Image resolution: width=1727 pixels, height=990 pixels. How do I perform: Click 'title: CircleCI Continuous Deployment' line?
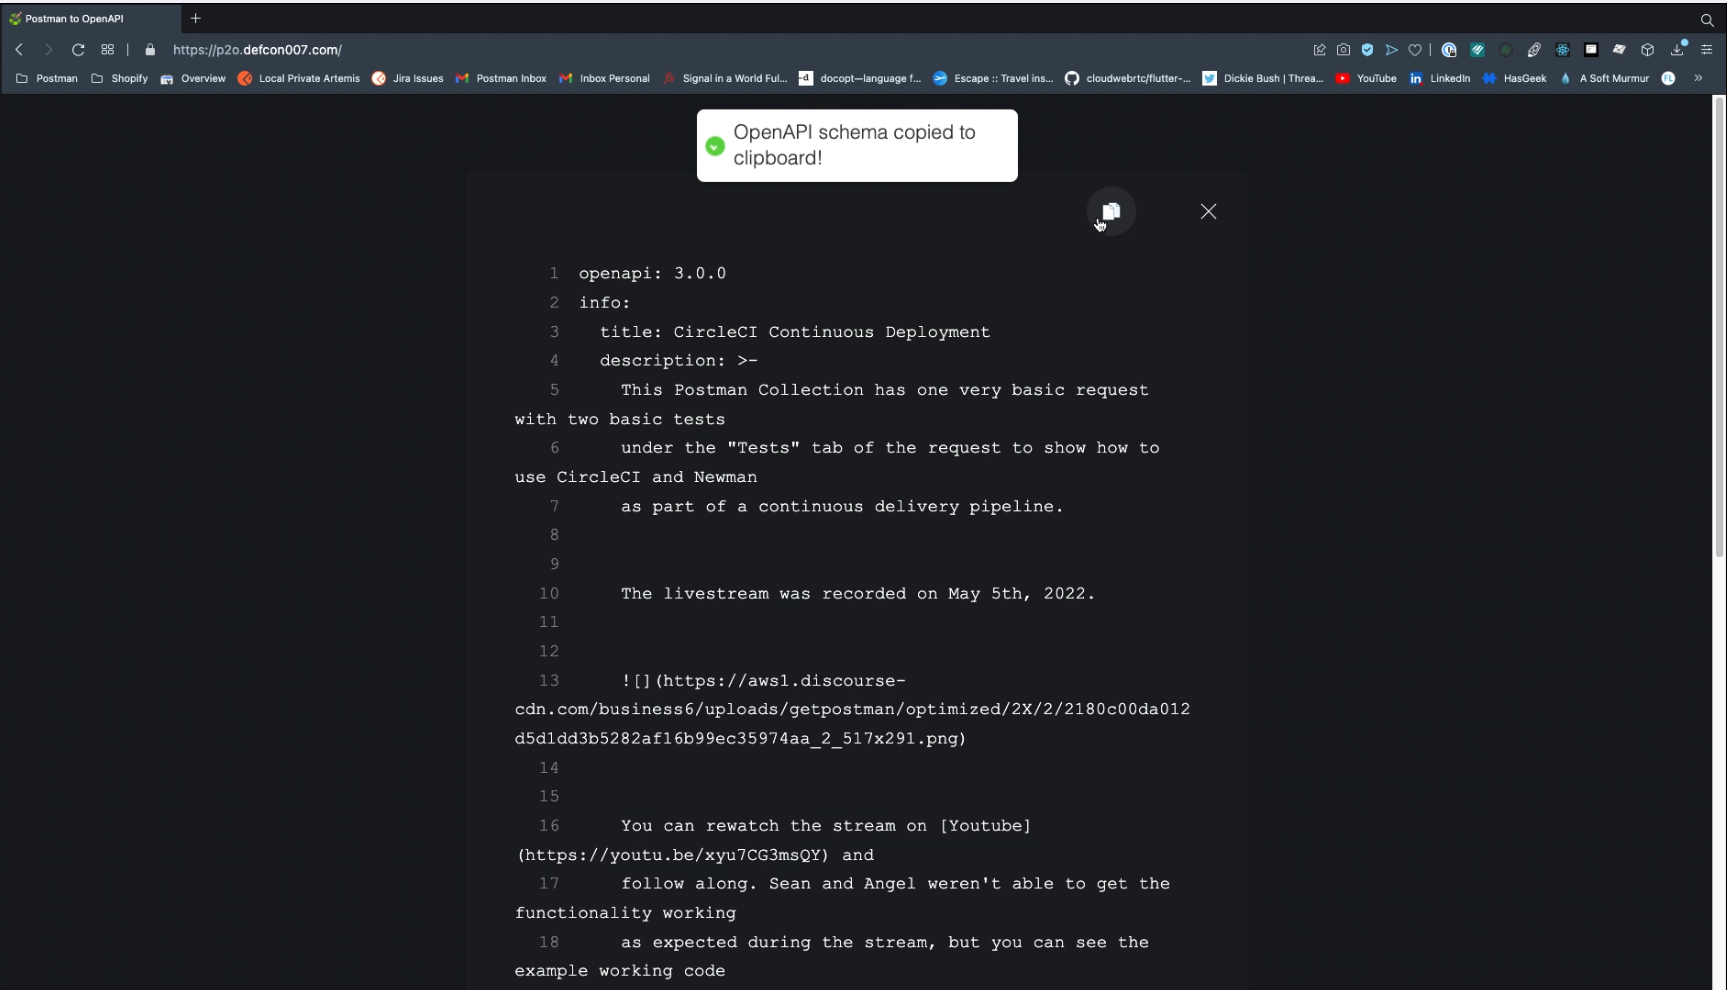[x=795, y=332]
